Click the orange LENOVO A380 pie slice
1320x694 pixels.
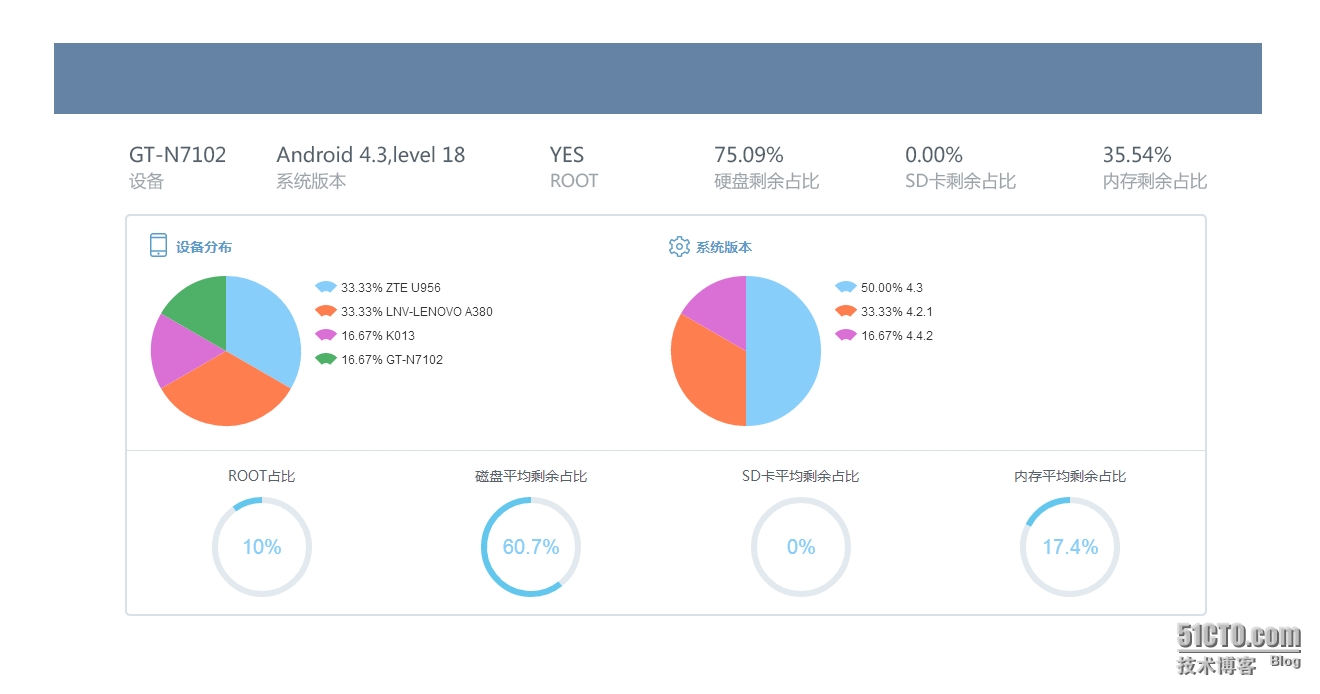228,393
